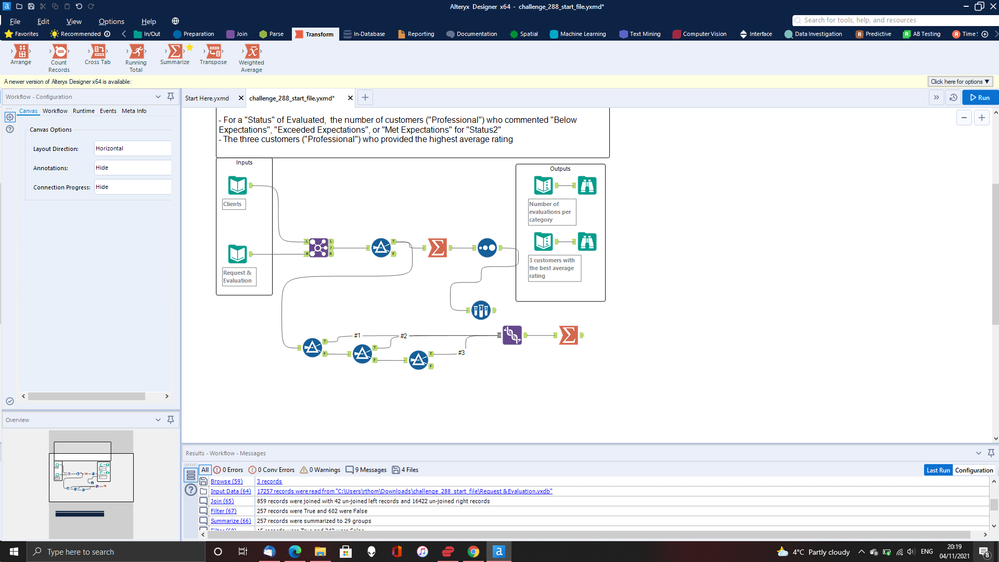Open Click here for options dropdown
999x562 pixels.
point(959,82)
